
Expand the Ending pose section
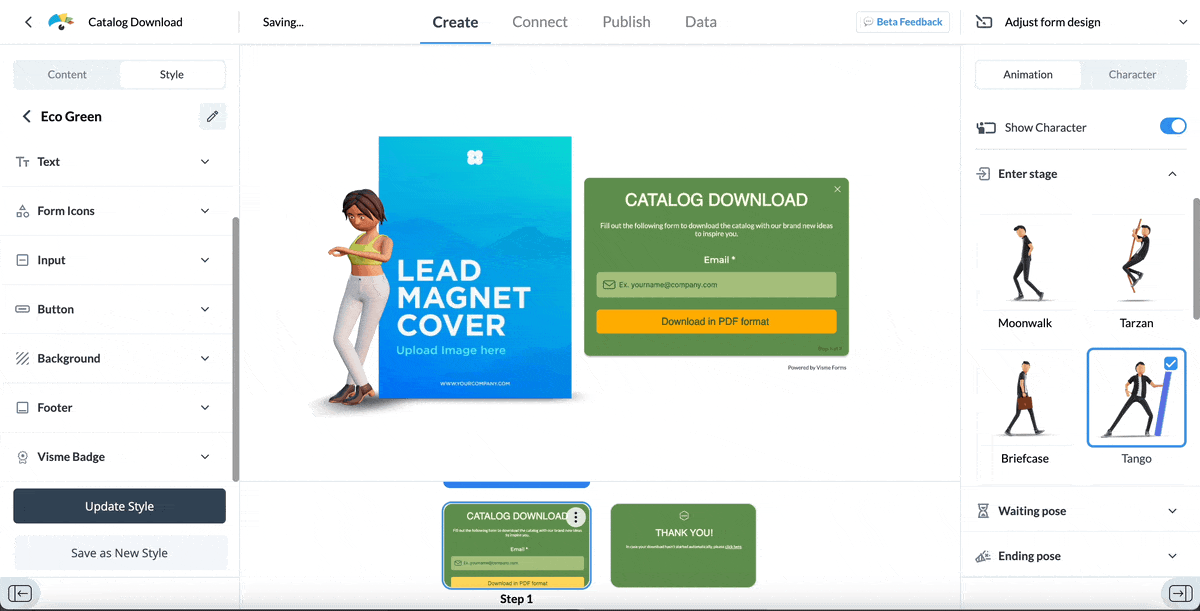1172,555
